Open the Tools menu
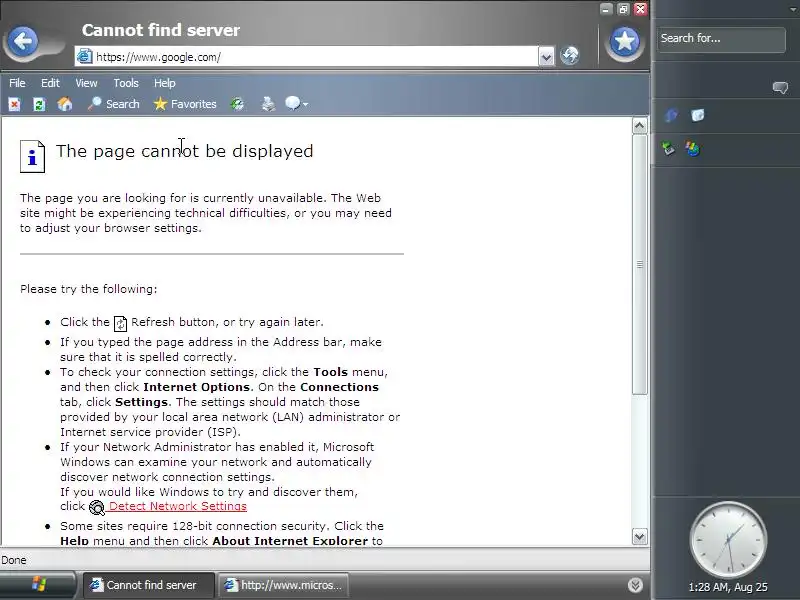The image size is (800, 600). (x=126, y=83)
